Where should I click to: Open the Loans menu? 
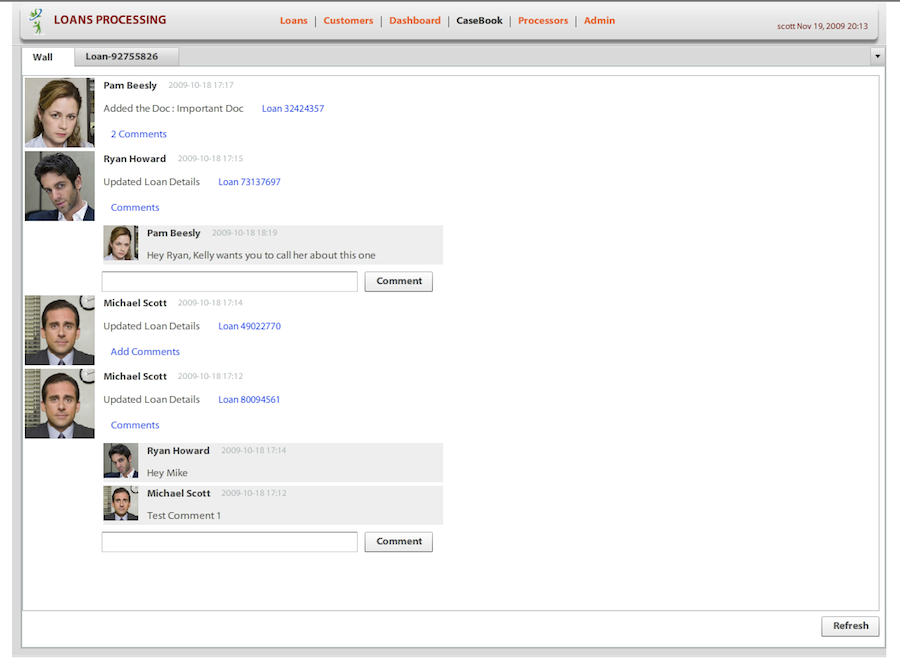coord(293,21)
